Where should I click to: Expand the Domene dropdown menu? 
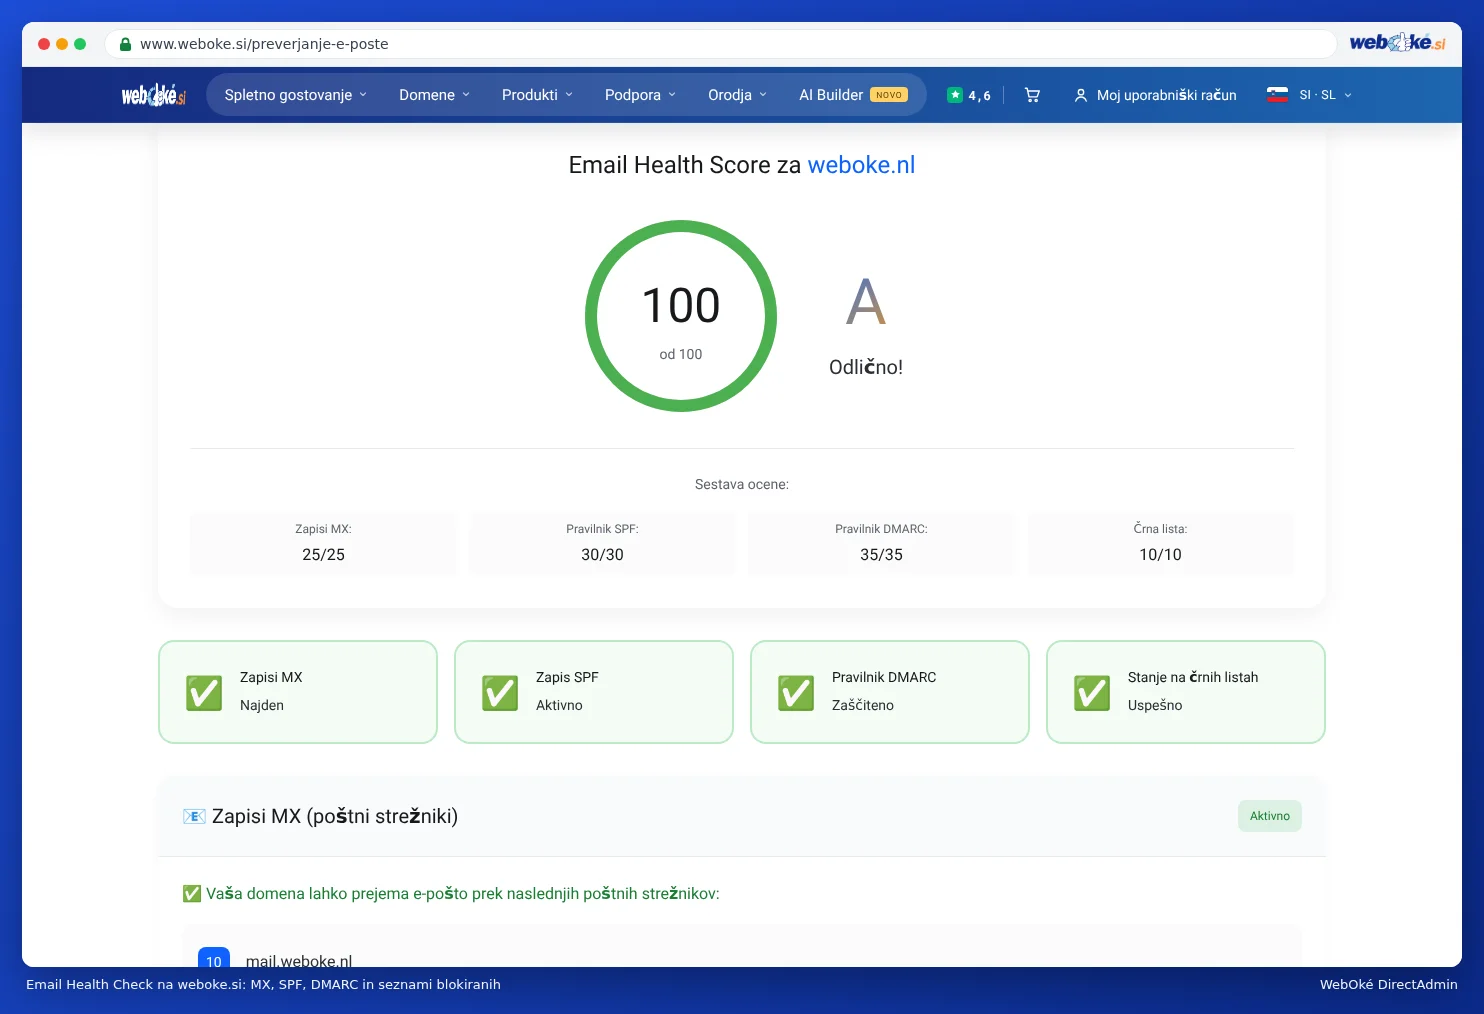434,95
